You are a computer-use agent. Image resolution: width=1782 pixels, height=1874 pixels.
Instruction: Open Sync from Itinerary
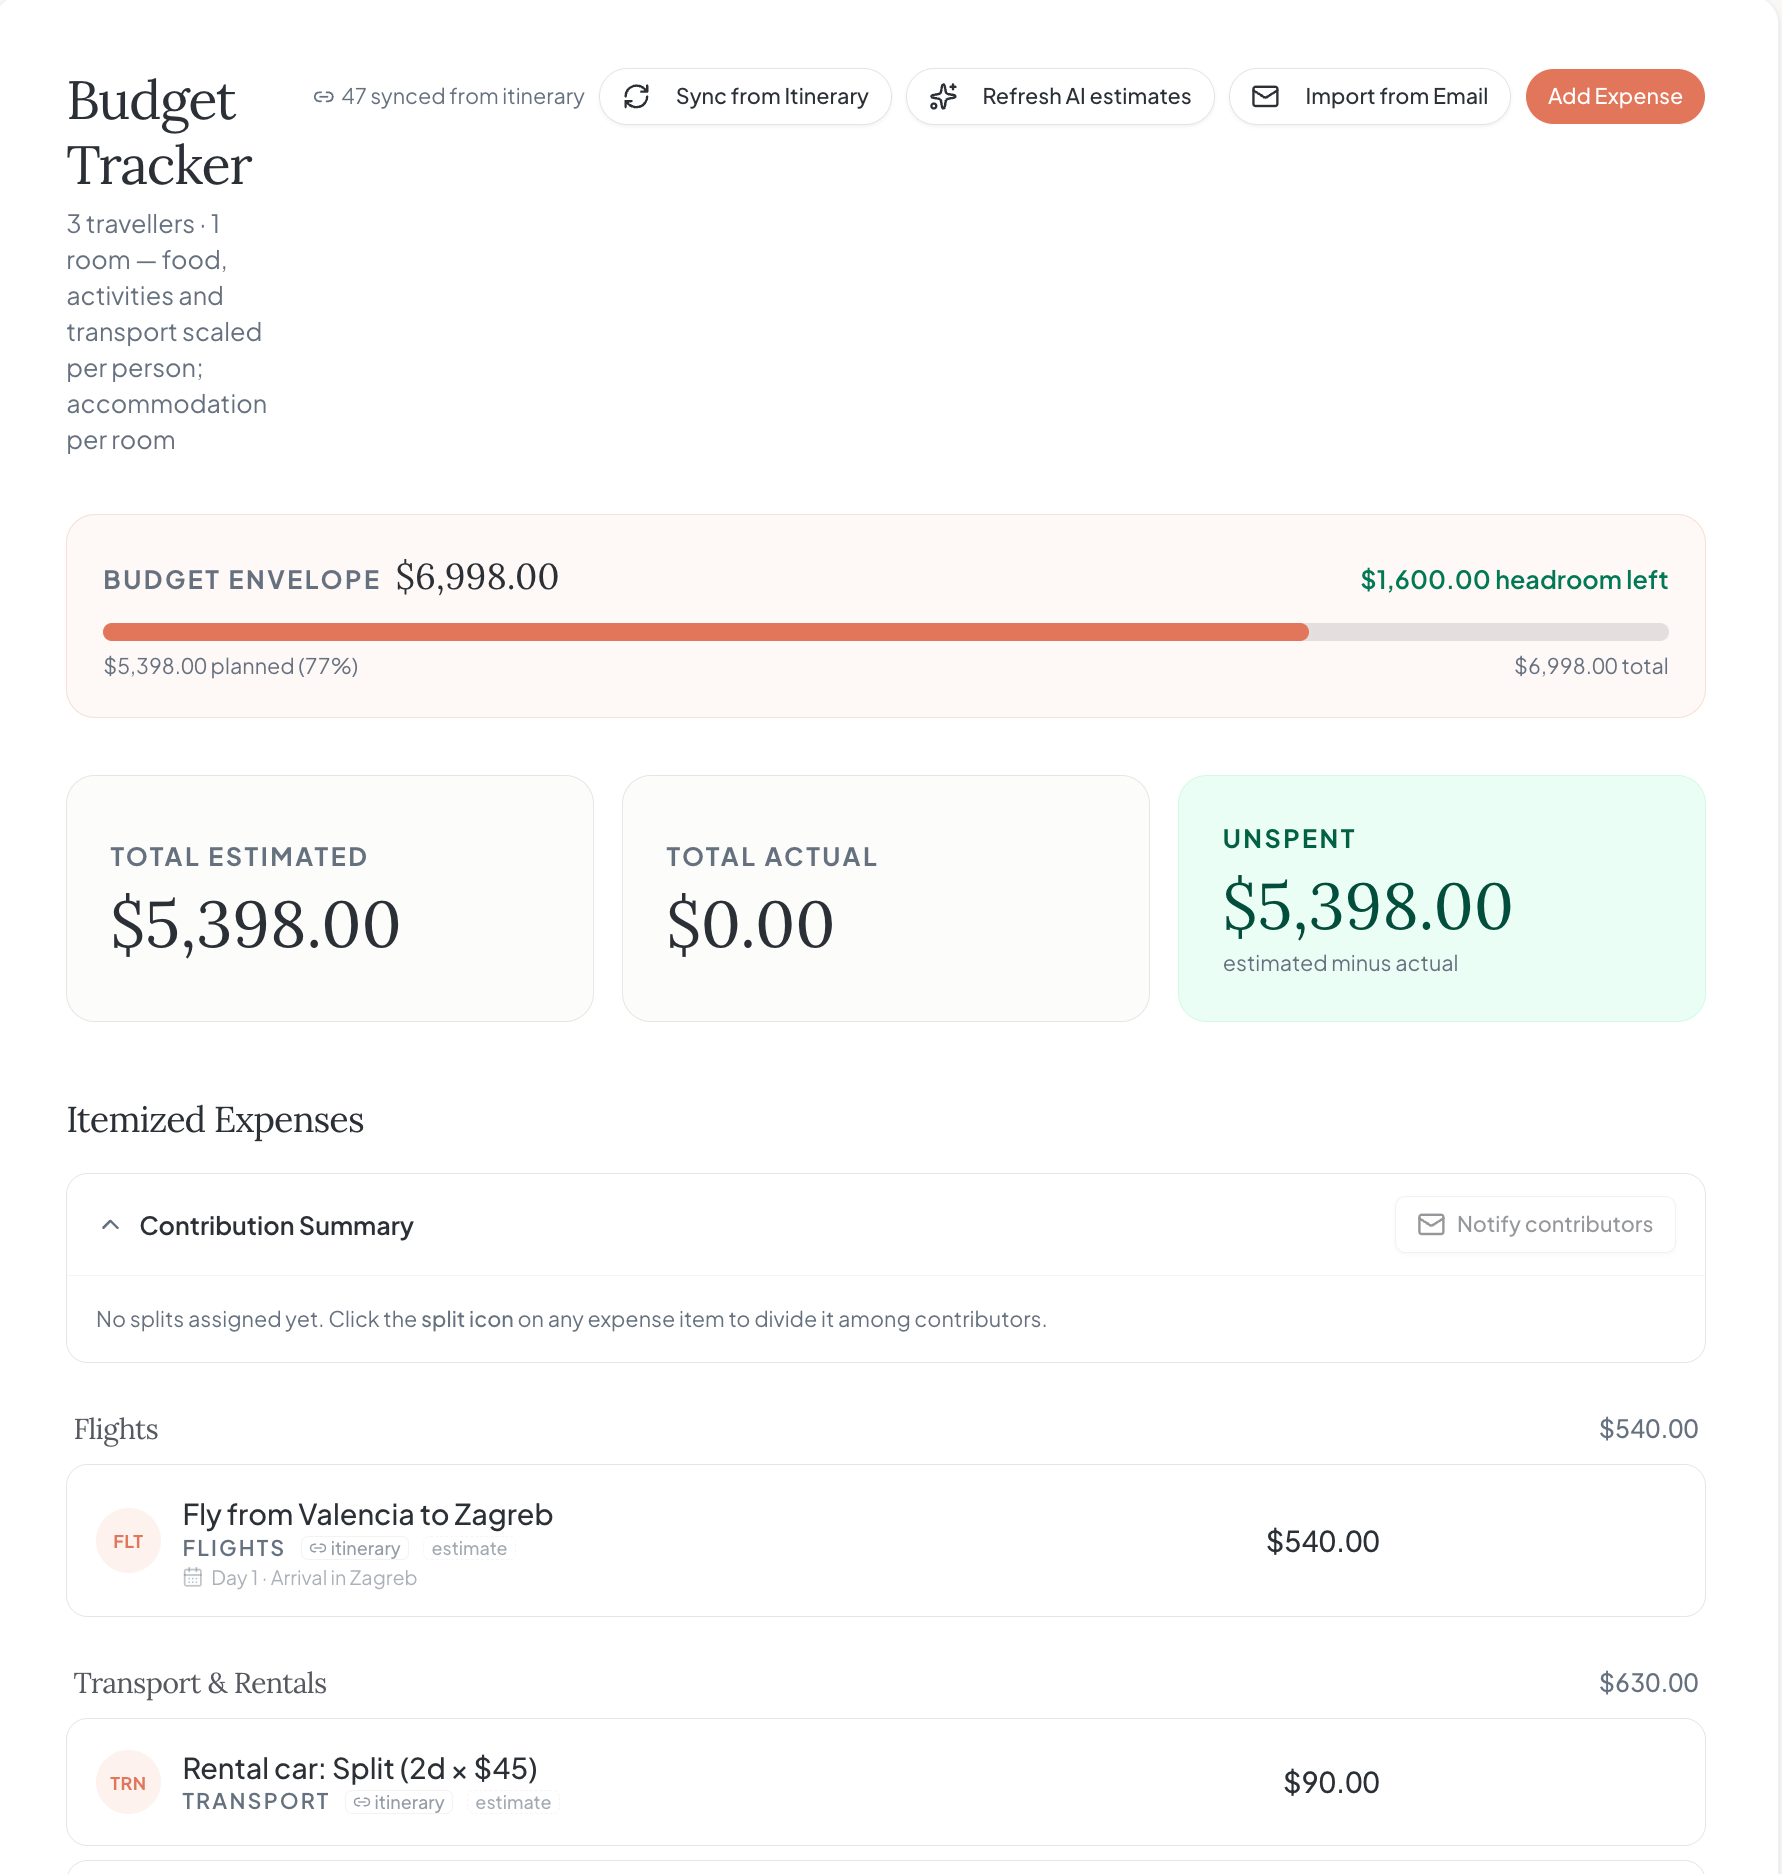click(745, 97)
